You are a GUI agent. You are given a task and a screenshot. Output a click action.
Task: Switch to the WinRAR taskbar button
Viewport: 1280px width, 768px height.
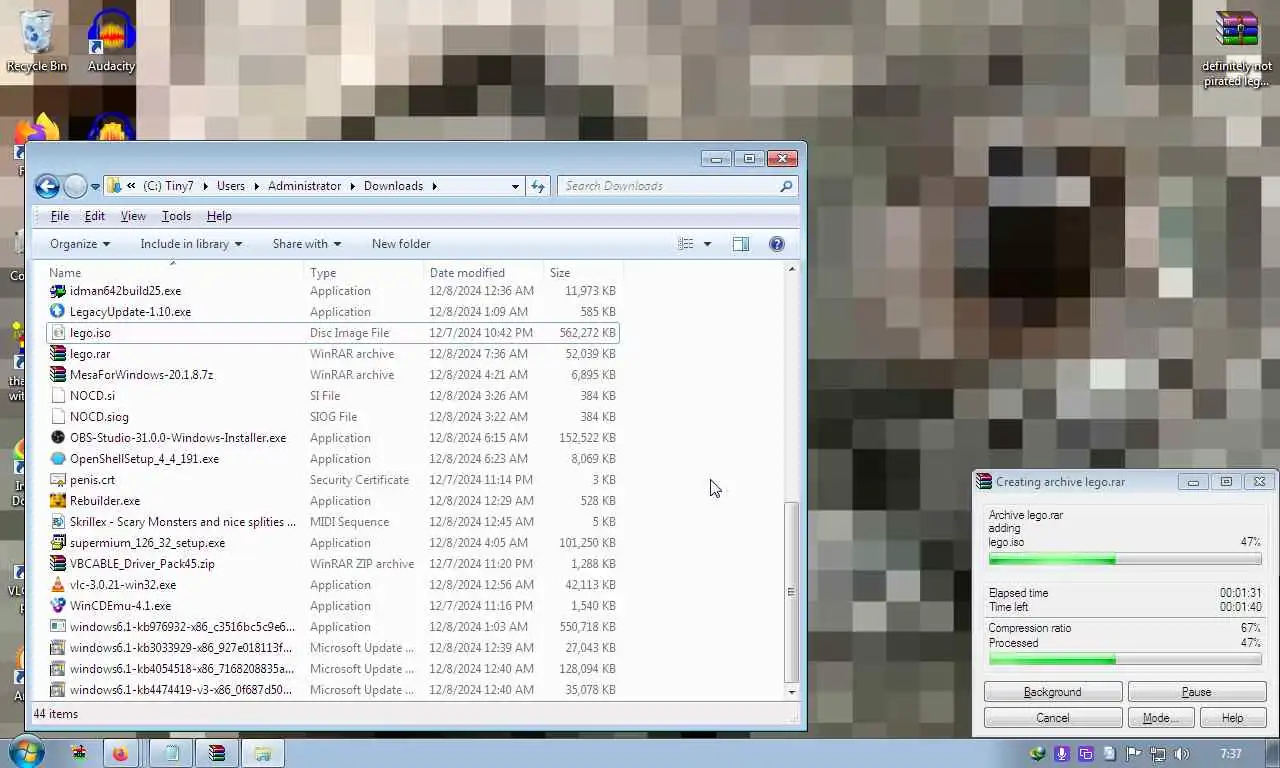217,754
